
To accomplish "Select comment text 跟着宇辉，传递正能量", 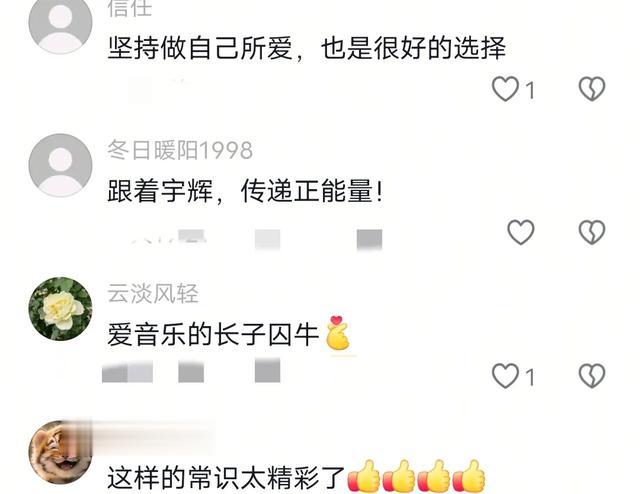I will 245,191.
